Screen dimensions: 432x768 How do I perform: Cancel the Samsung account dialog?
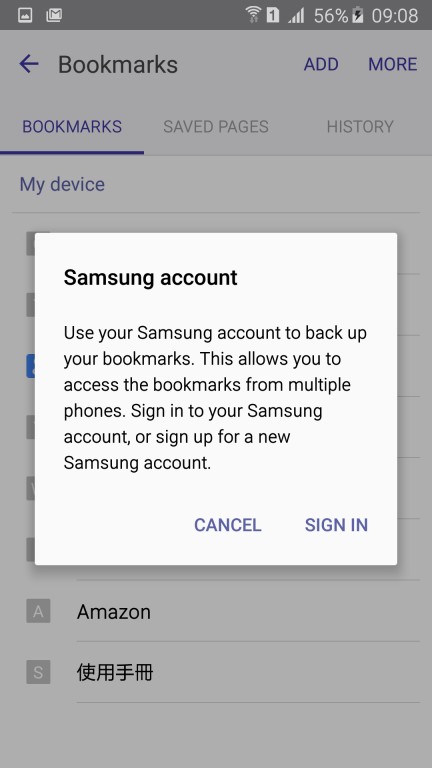pyautogui.click(x=228, y=525)
